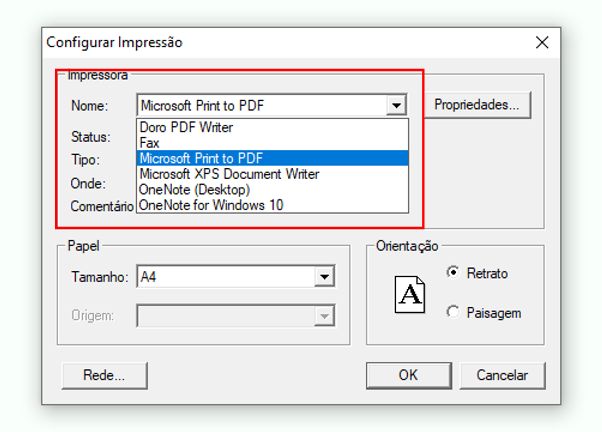Dismiss dialog with Cancelar button
Viewport: 602px width, 432px height.
coord(502,375)
